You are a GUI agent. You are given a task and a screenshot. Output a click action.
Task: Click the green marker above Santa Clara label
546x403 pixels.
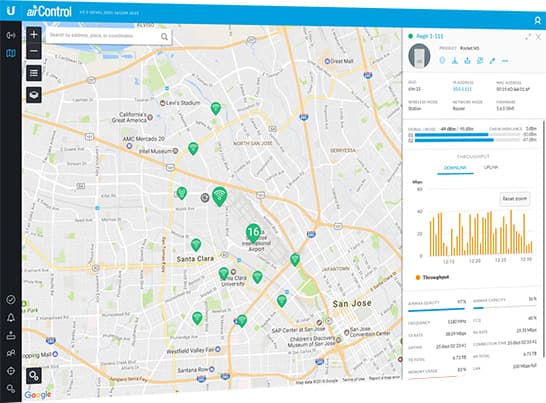click(x=196, y=245)
